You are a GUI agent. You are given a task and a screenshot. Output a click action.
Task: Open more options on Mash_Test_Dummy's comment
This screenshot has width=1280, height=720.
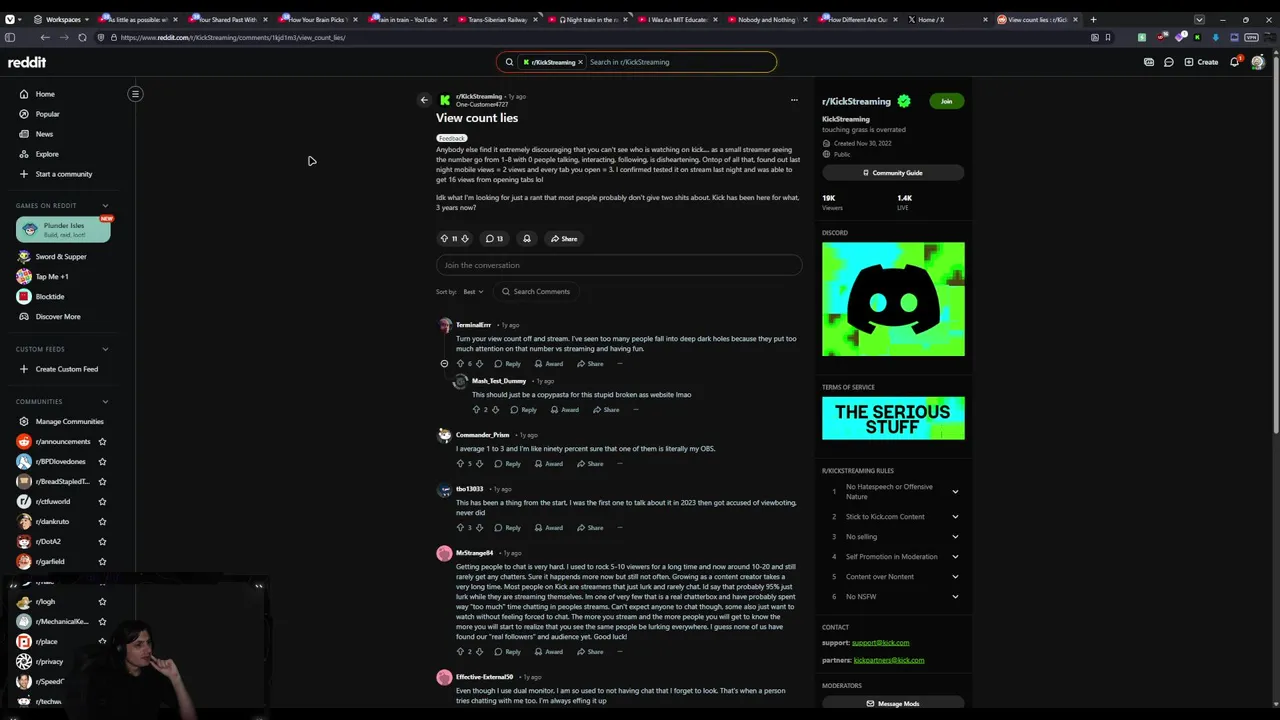tap(635, 410)
